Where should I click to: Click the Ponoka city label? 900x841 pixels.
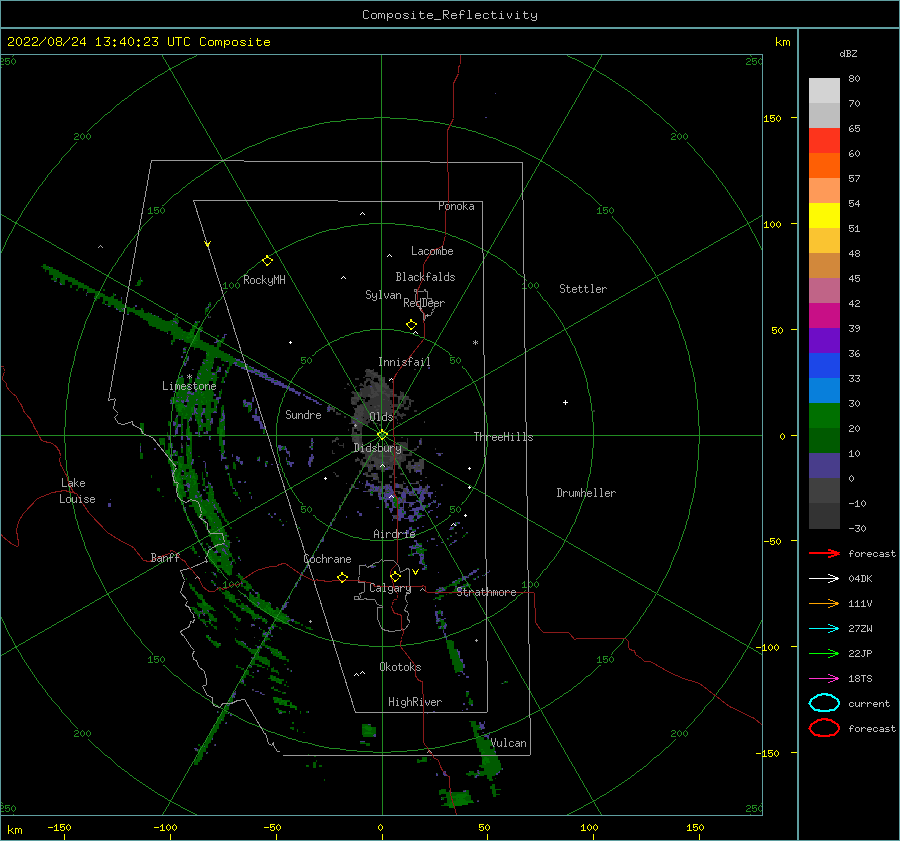456,206
